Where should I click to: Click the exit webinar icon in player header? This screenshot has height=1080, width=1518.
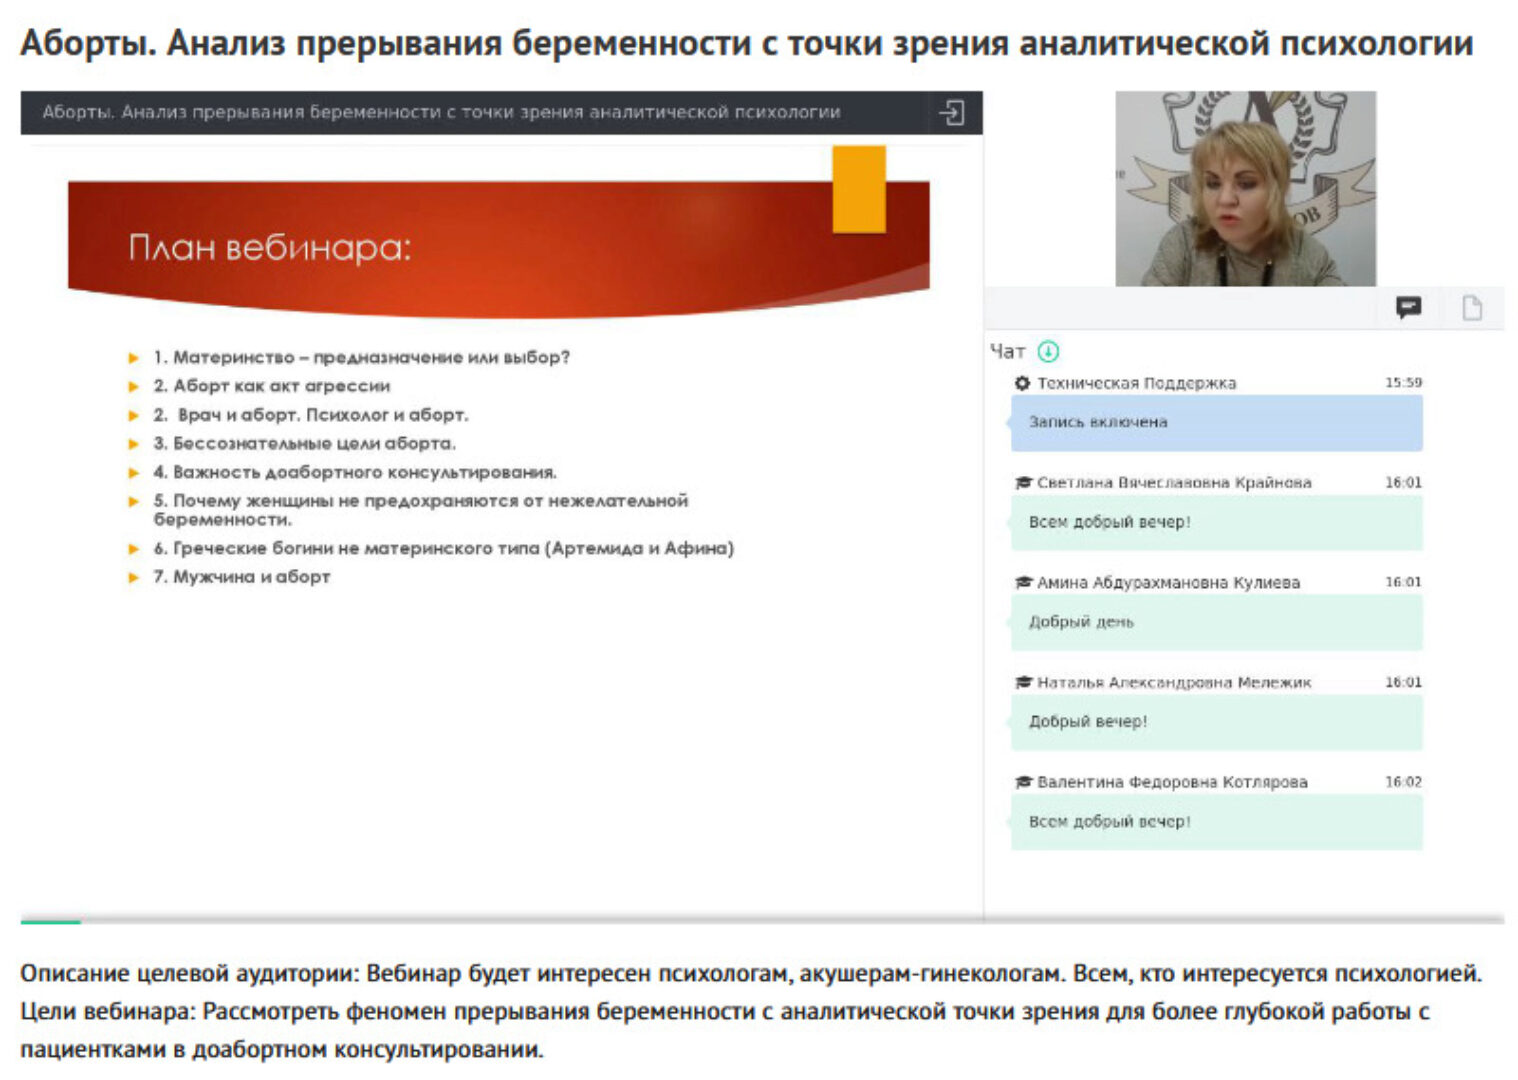point(953,113)
